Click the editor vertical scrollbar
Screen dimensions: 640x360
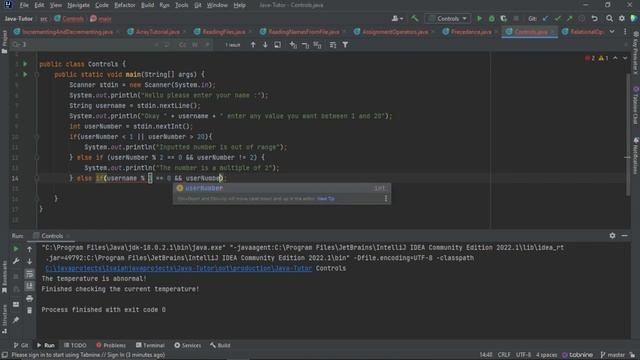click(627, 135)
